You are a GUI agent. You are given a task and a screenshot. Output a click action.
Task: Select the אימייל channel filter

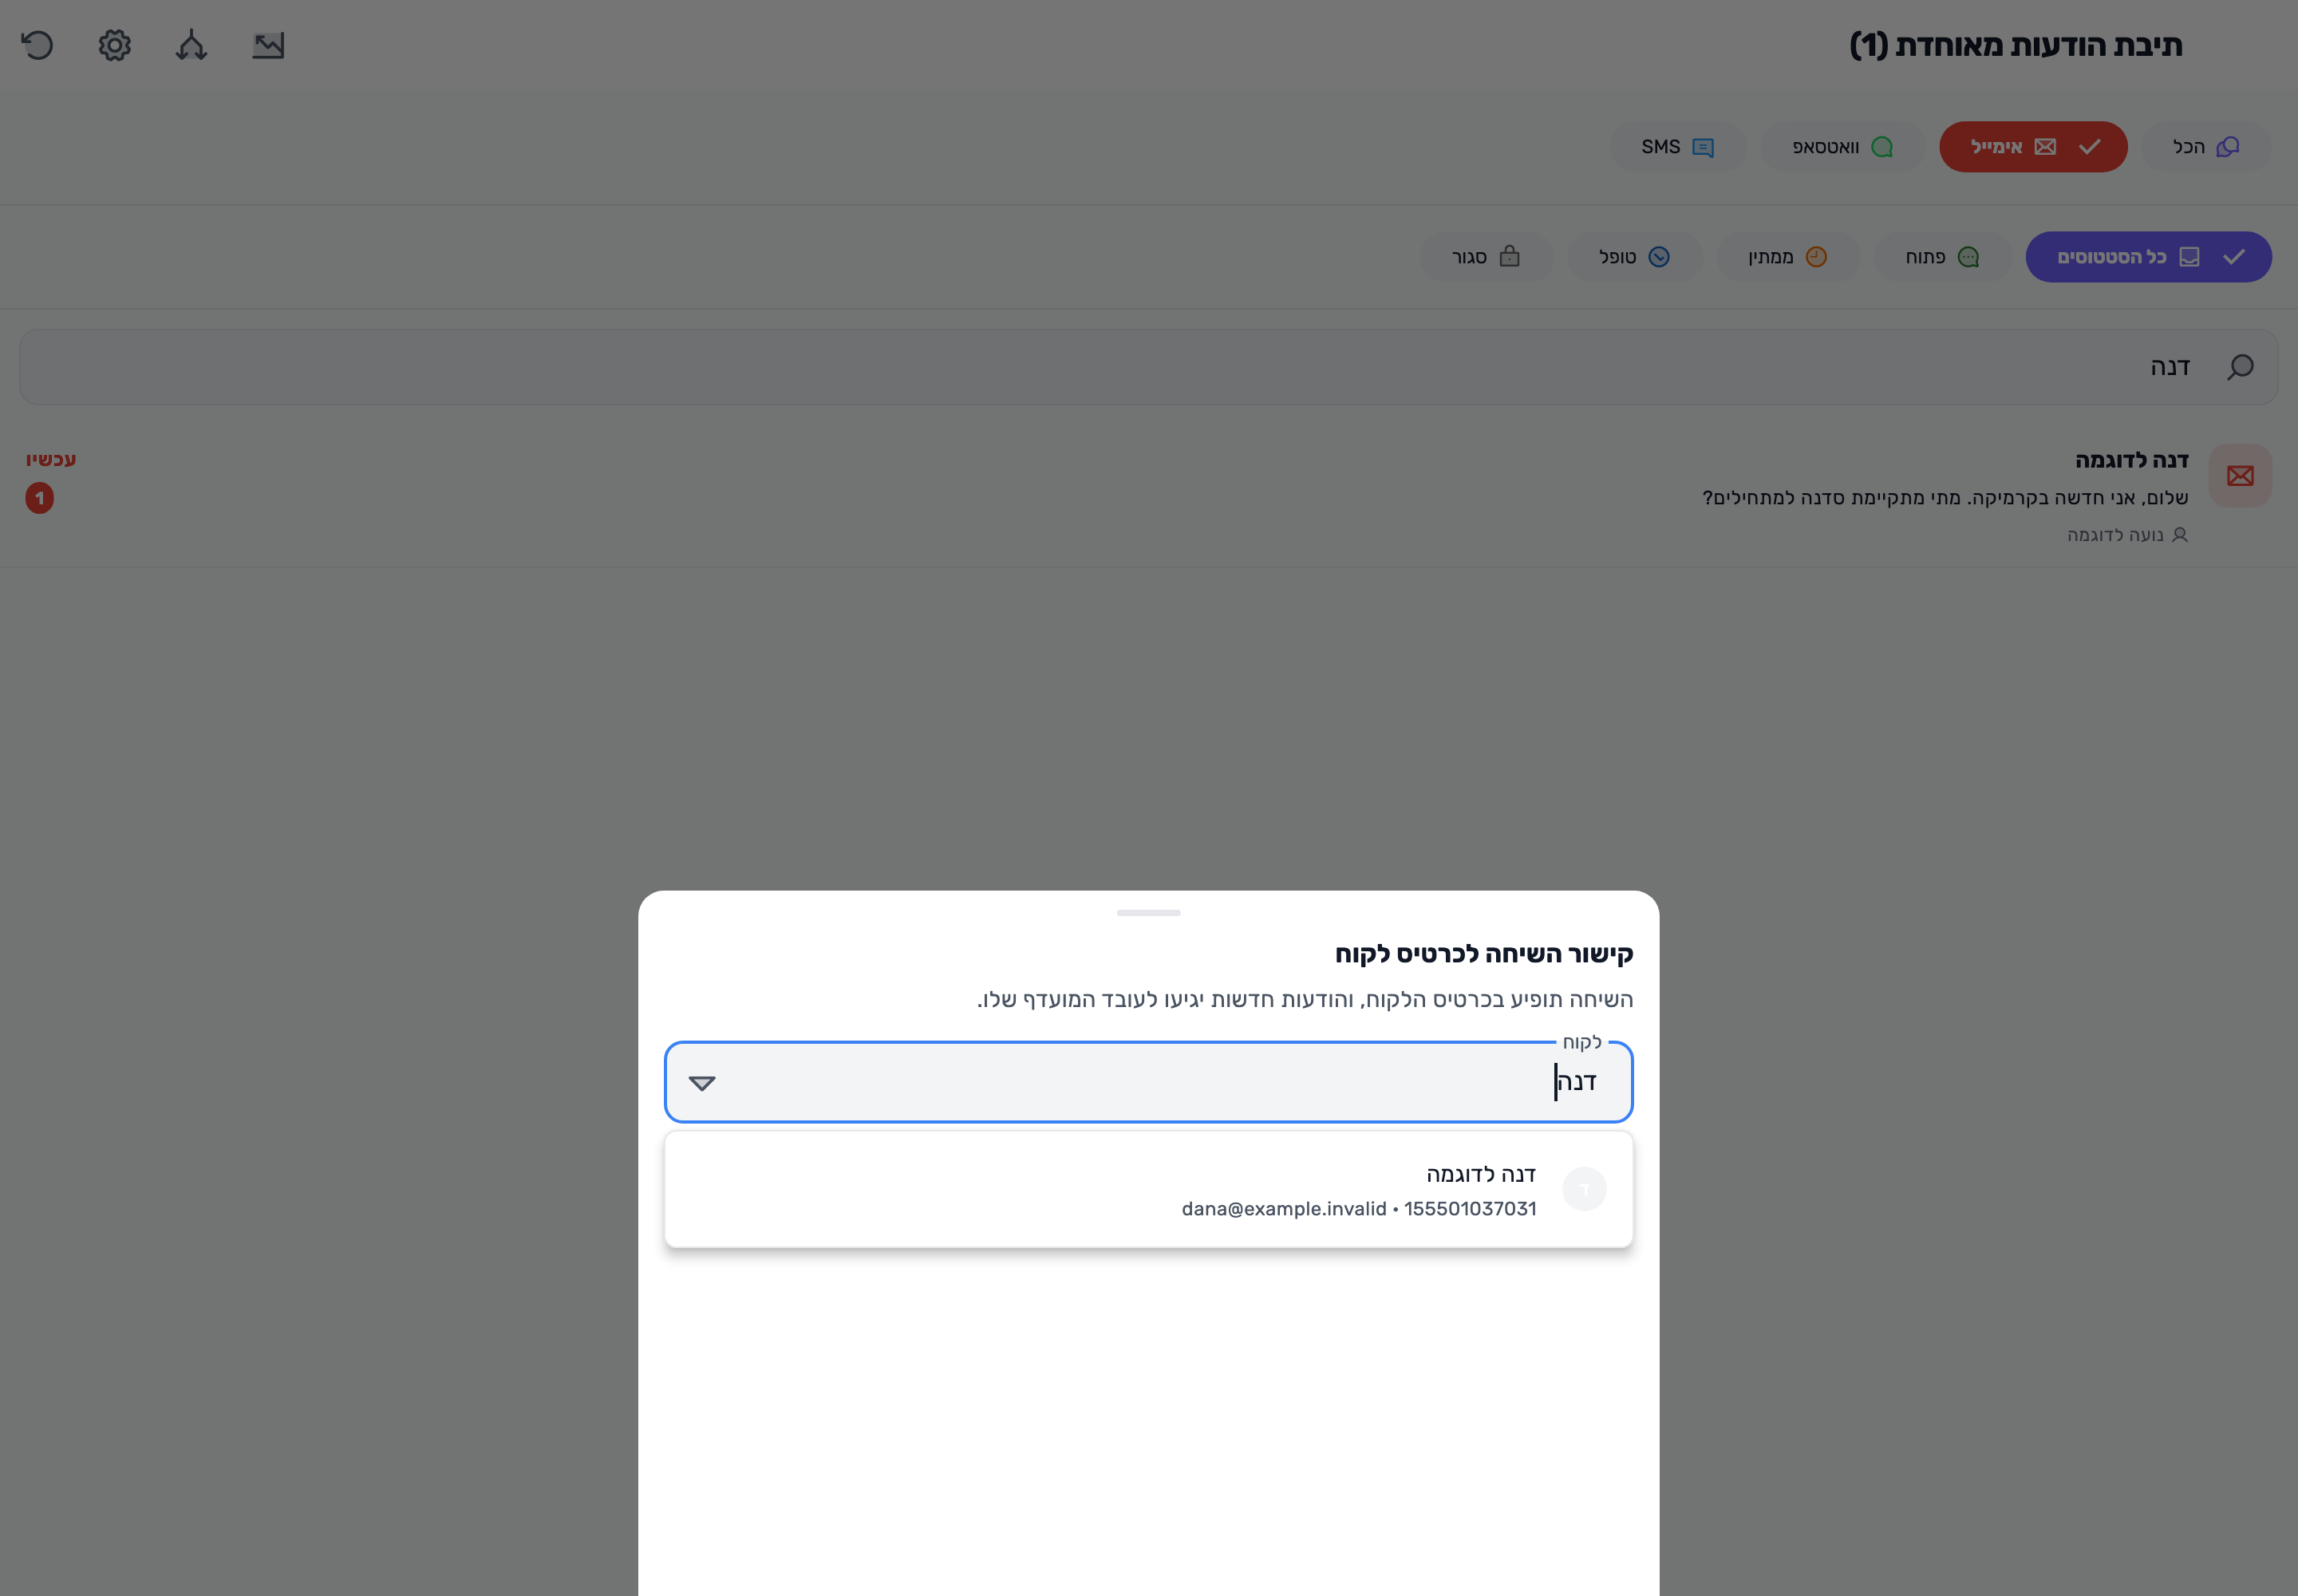point(2033,147)
